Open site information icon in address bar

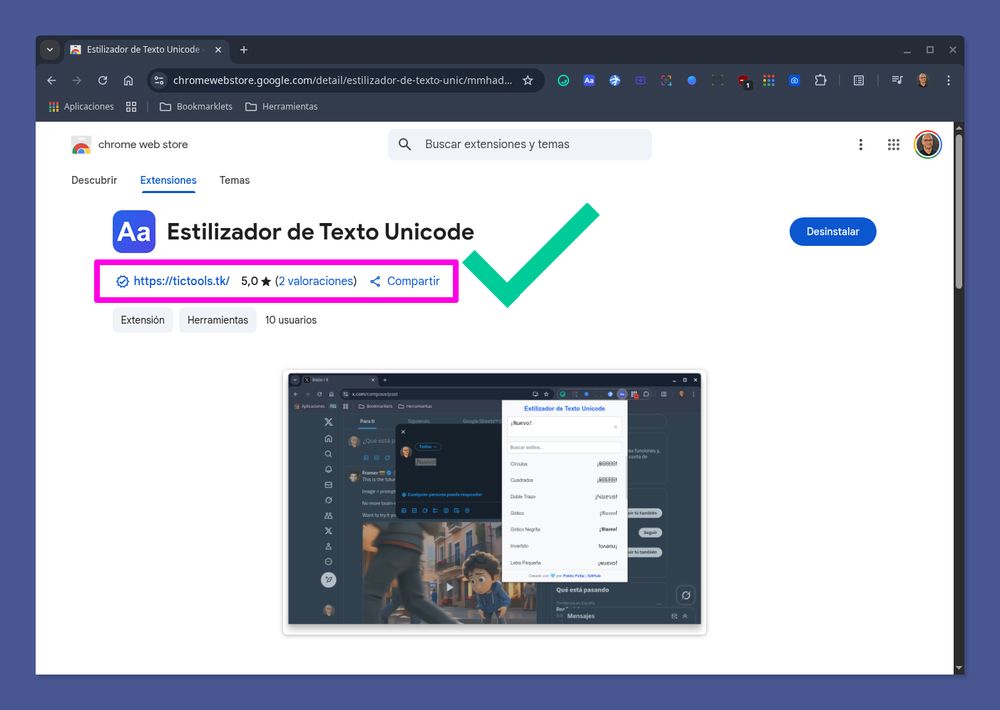pyautogui.click(x=159, y=80)
